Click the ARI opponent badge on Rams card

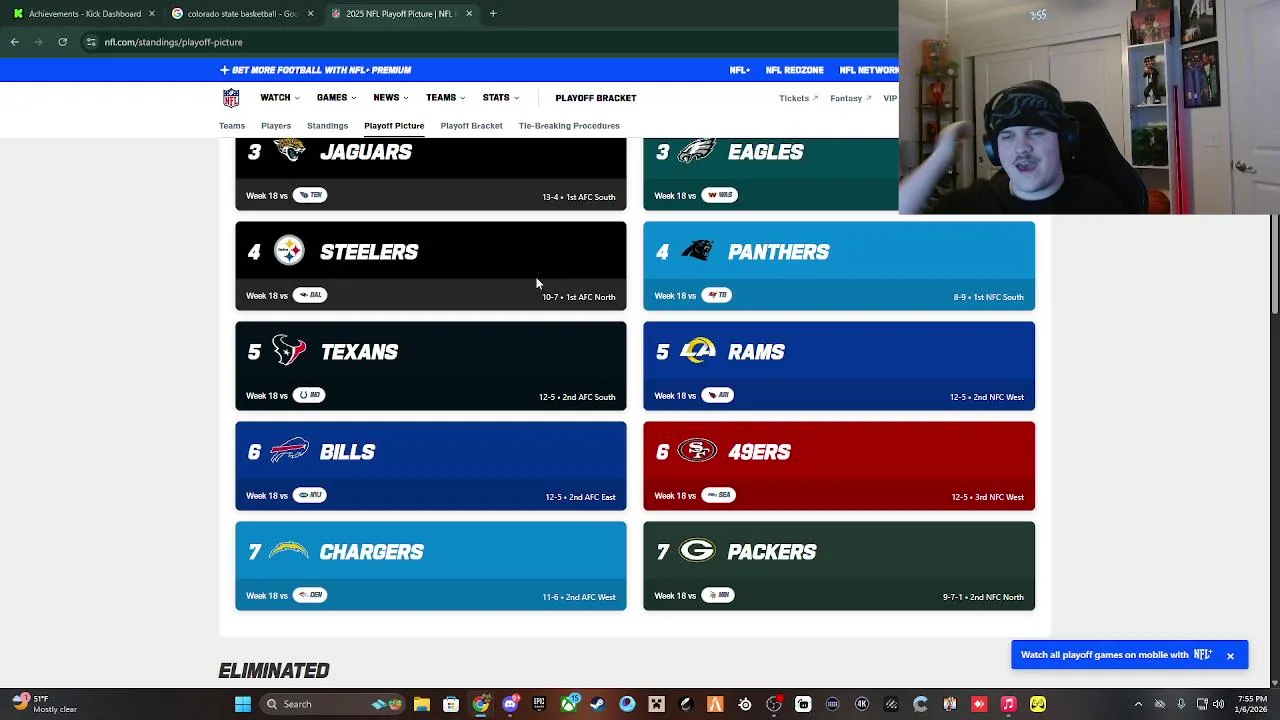click(x=718, y=395)
